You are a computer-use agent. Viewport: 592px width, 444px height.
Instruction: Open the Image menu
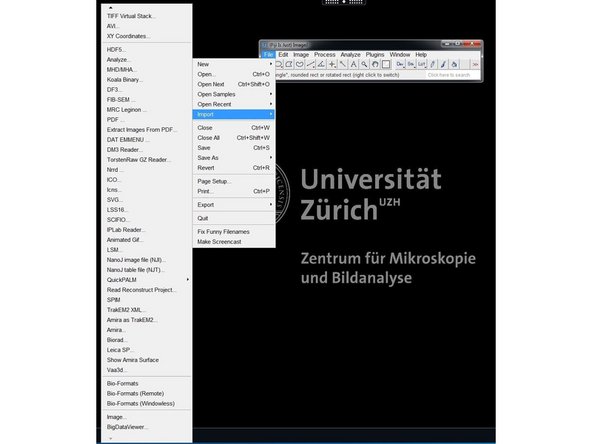click(x=301, y=55)
